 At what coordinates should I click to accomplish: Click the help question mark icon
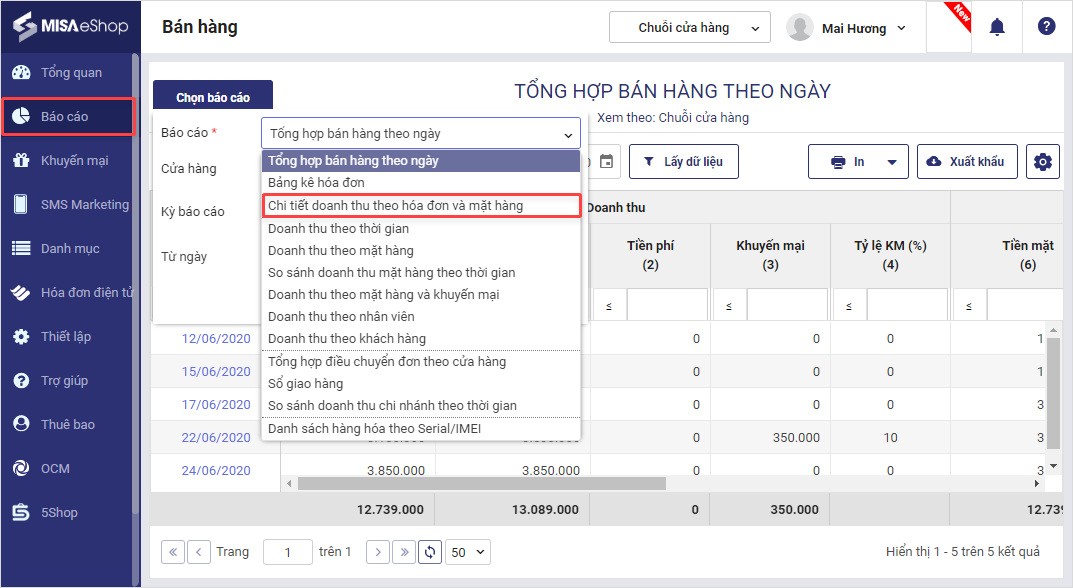[x=1046, y=27]
